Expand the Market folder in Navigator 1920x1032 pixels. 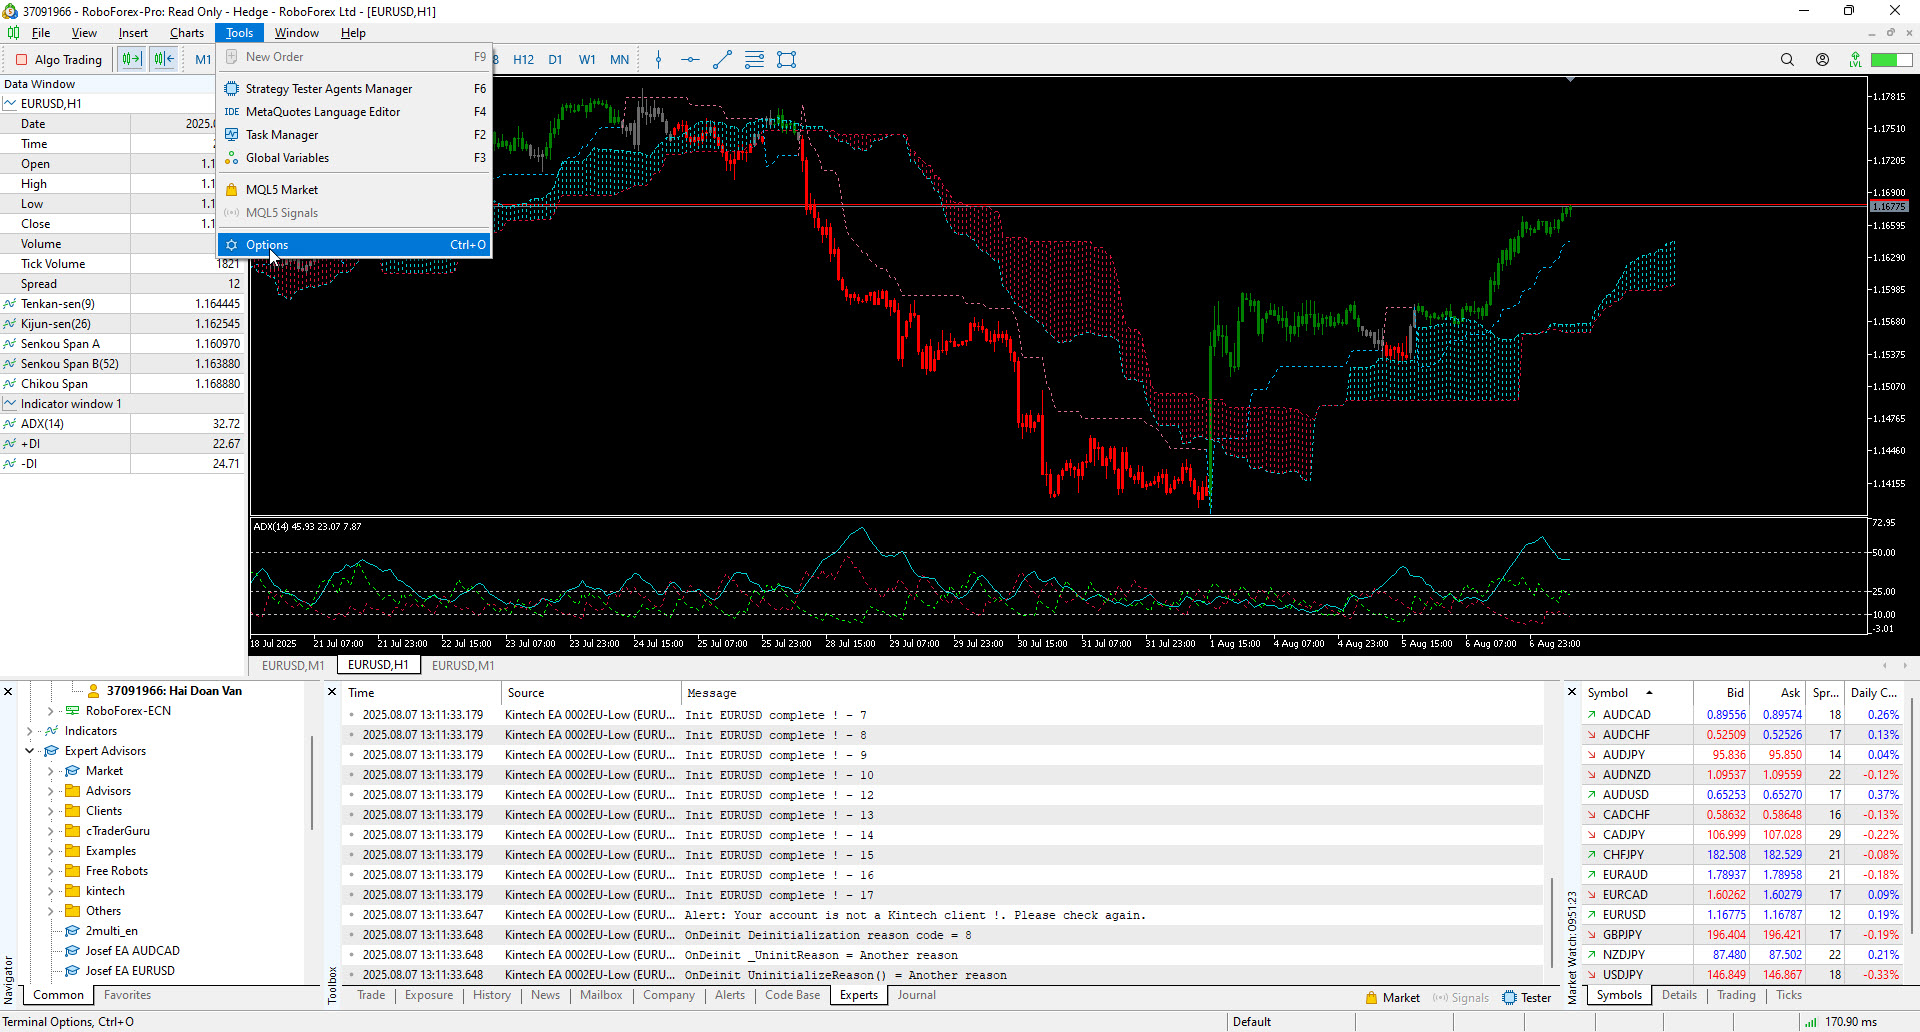50,771
